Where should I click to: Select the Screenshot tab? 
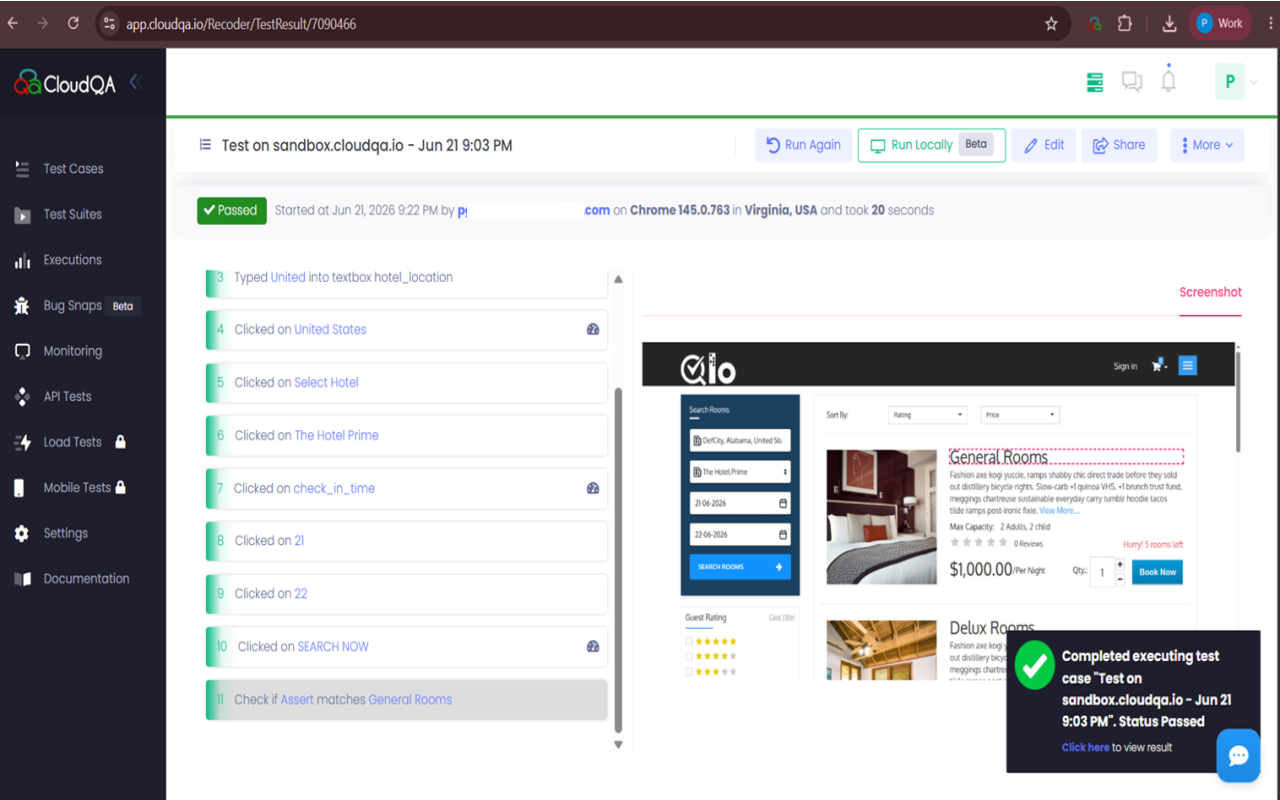pyautogui.click(x=1210, y=293)
